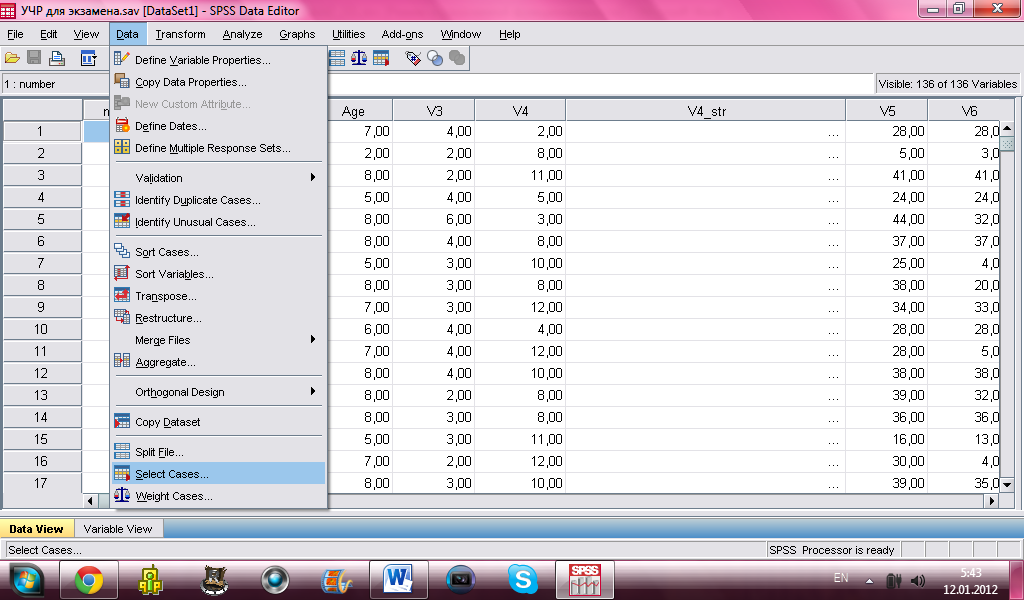
Task: Choose Split File menu entry
Action: click(218, 452)
